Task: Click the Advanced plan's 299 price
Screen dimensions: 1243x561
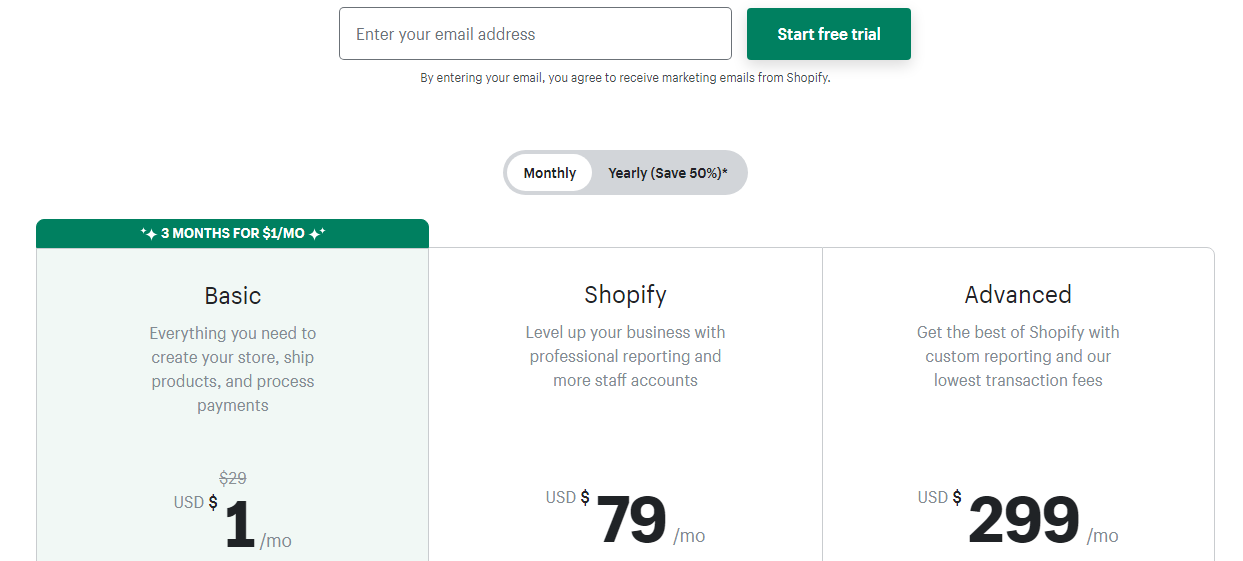Action: click(x=1023, y=521)
